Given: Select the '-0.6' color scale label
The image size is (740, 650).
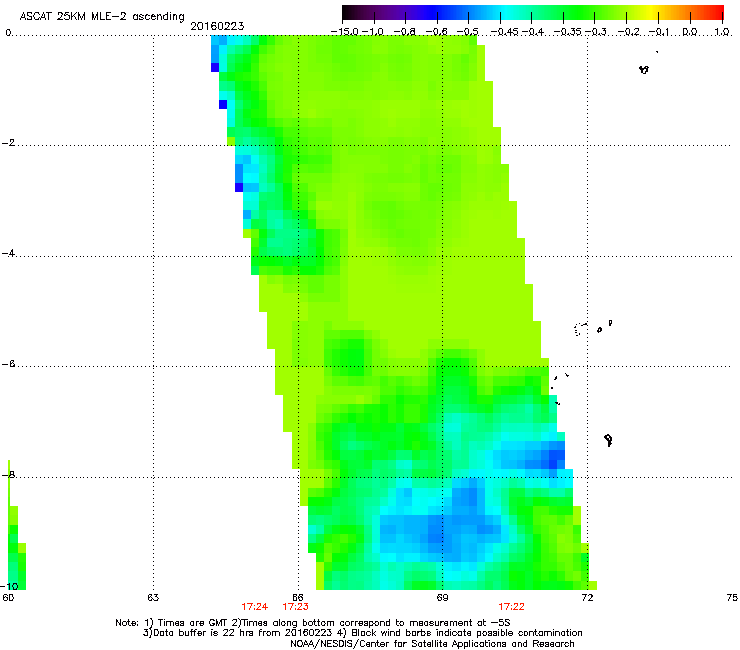Looking at the screenshot, I should click(x=437, y=32).
